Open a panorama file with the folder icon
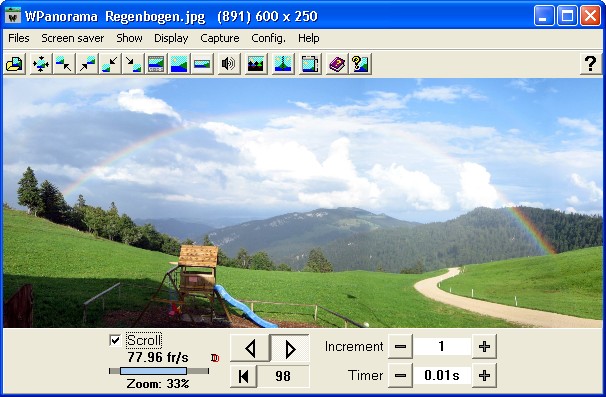This screenshot has height=397, width=606. 15,64
